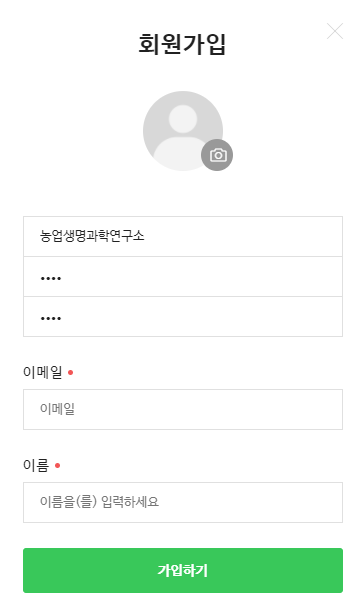Focus the 이메일 input box
This screenshot has width=364, height=616.
pyautogui.click(x=183, y=409)
